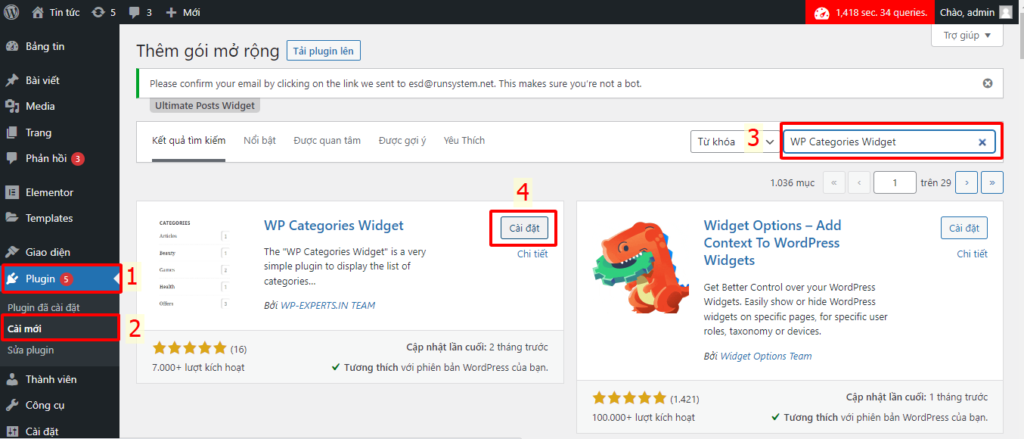Switch to the Được gợi ý tab
This screenshot has height=439, width=1024.
click(402, 140)
